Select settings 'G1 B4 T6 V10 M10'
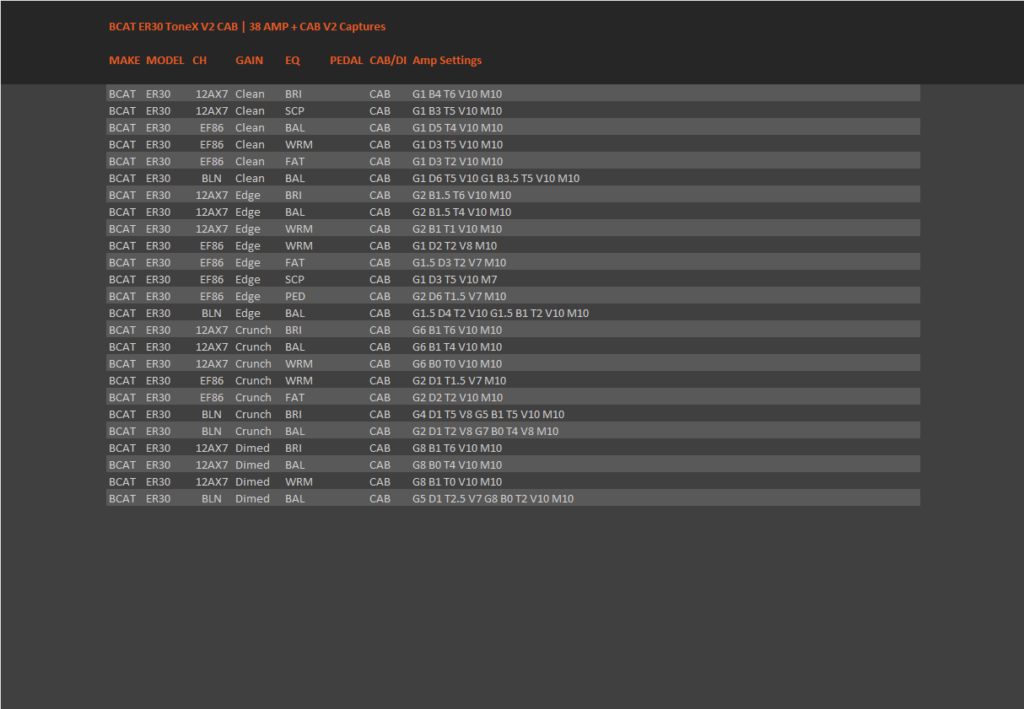Viewport: 1024px width, 709px height. (456, 94)
